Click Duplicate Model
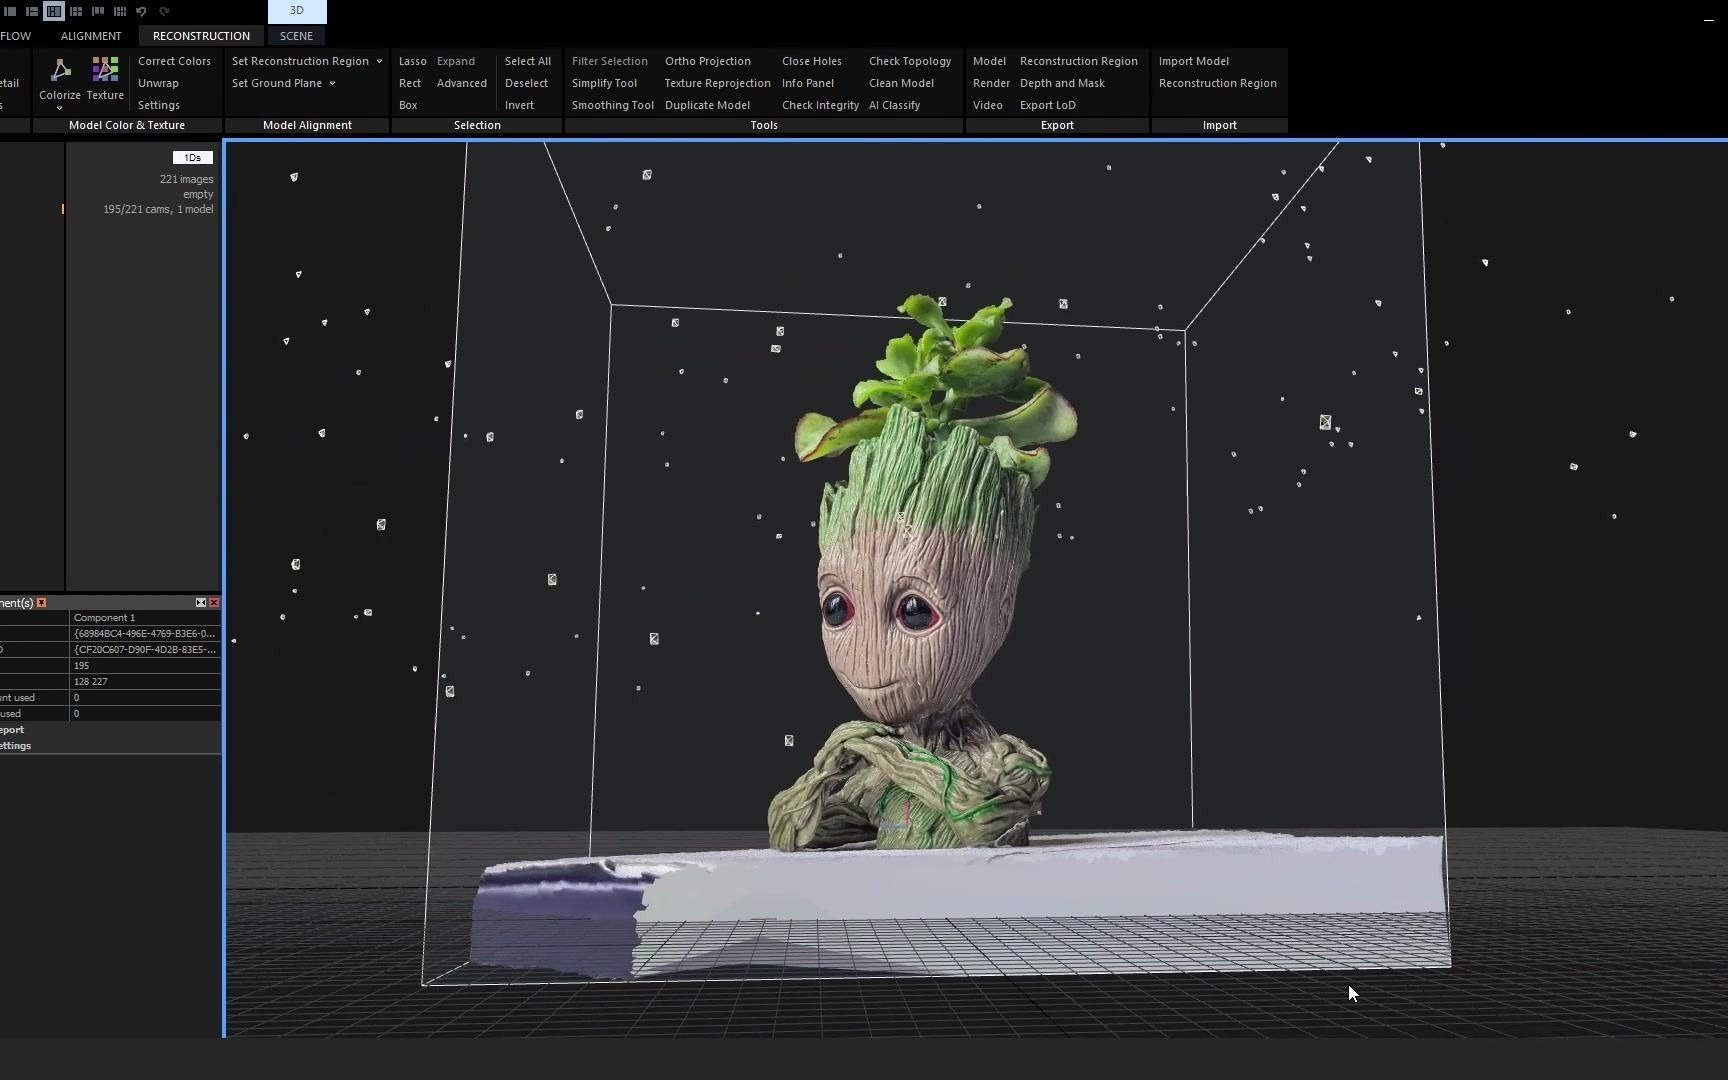 click(707, 105)
